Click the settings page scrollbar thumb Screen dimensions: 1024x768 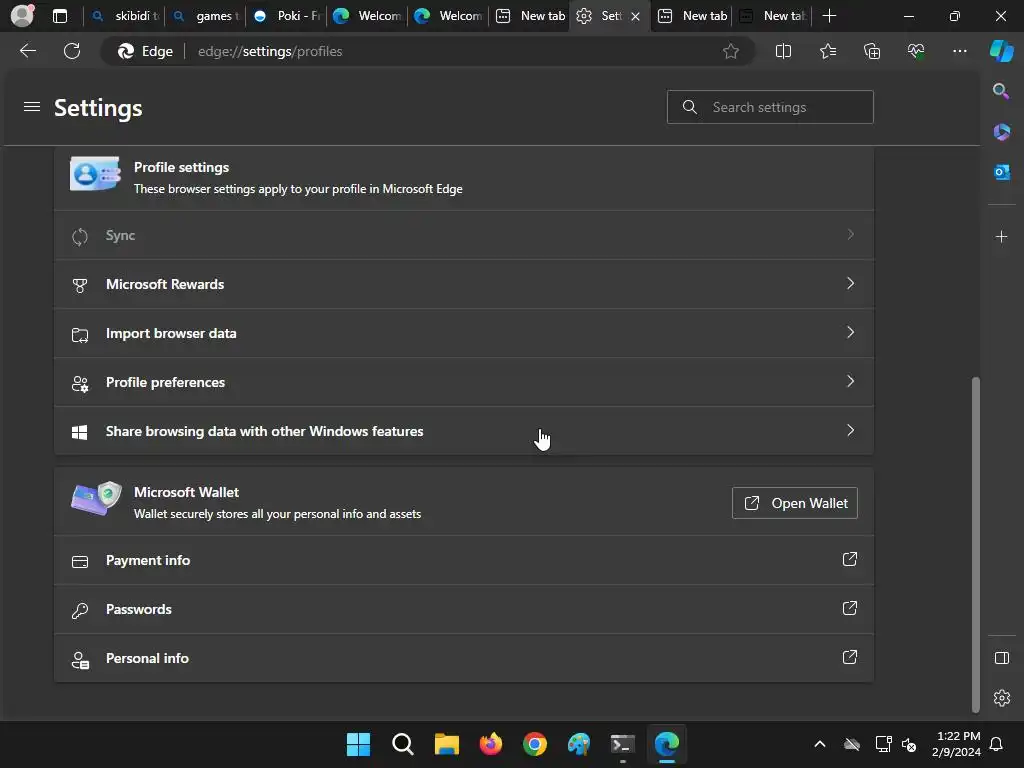[x=976, y=545]
